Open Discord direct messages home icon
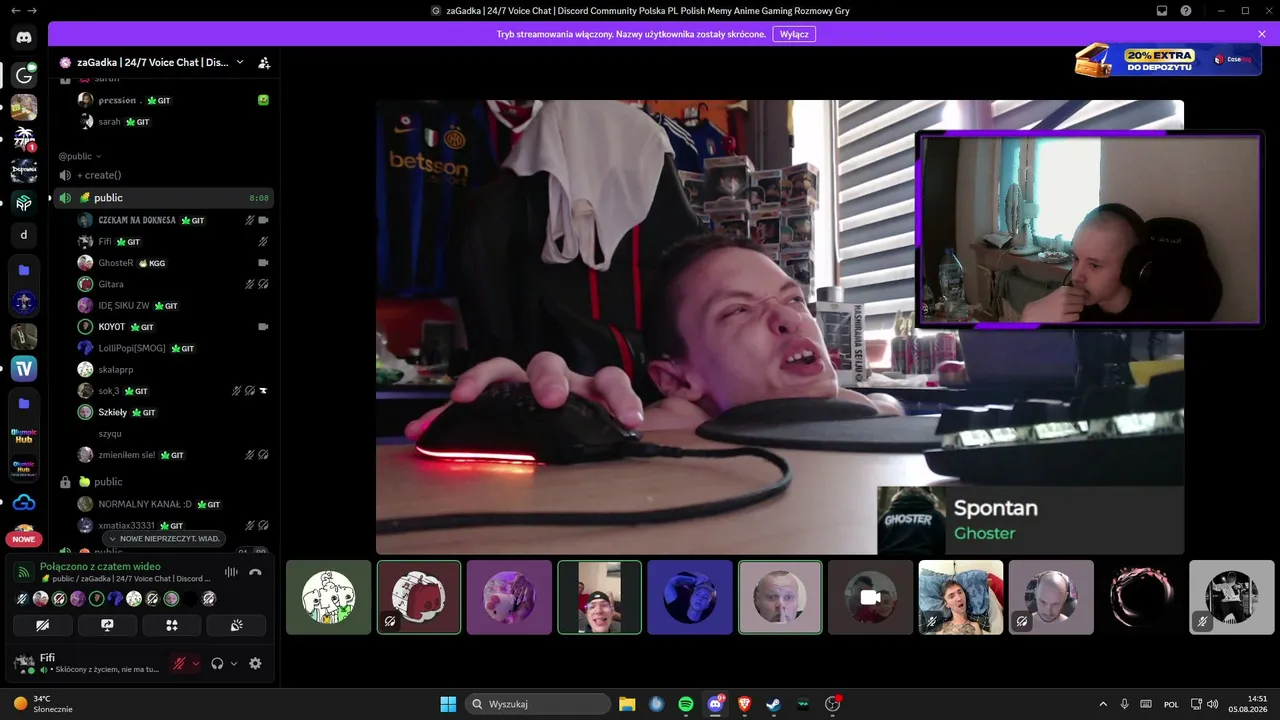Screen dimensions: 1280x720 pos(24,38)
